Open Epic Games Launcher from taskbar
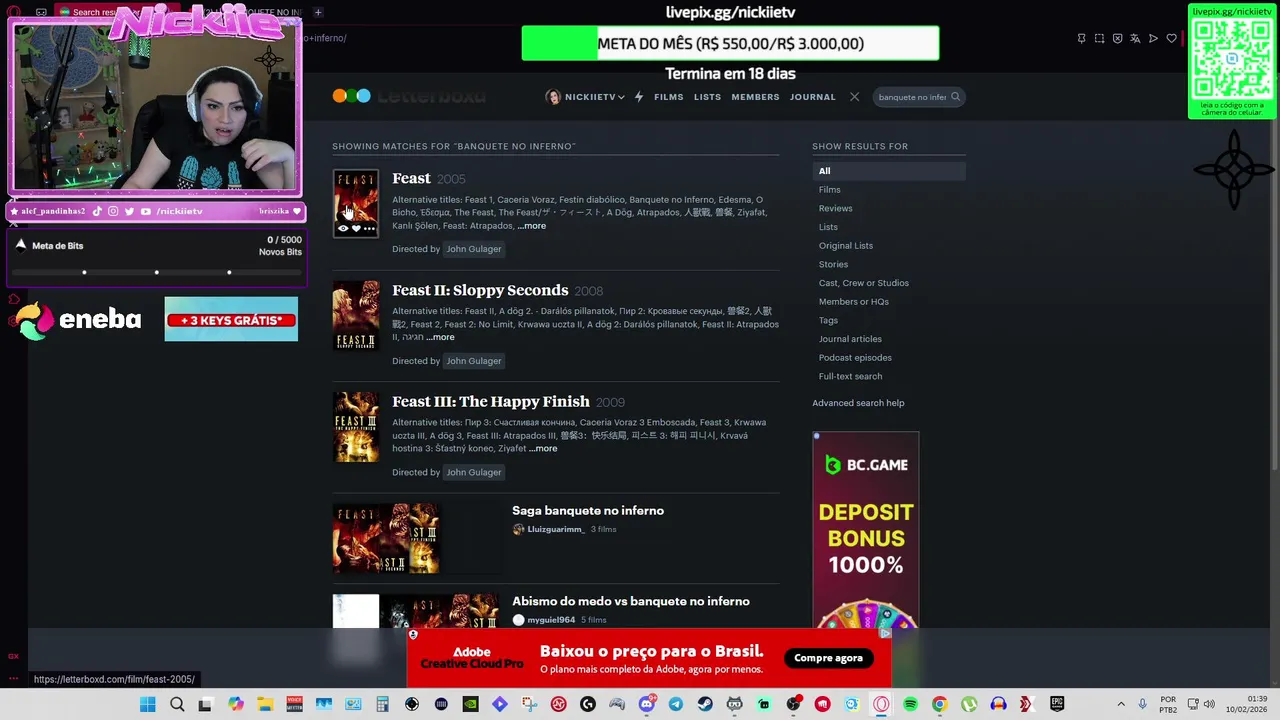 1057,704
